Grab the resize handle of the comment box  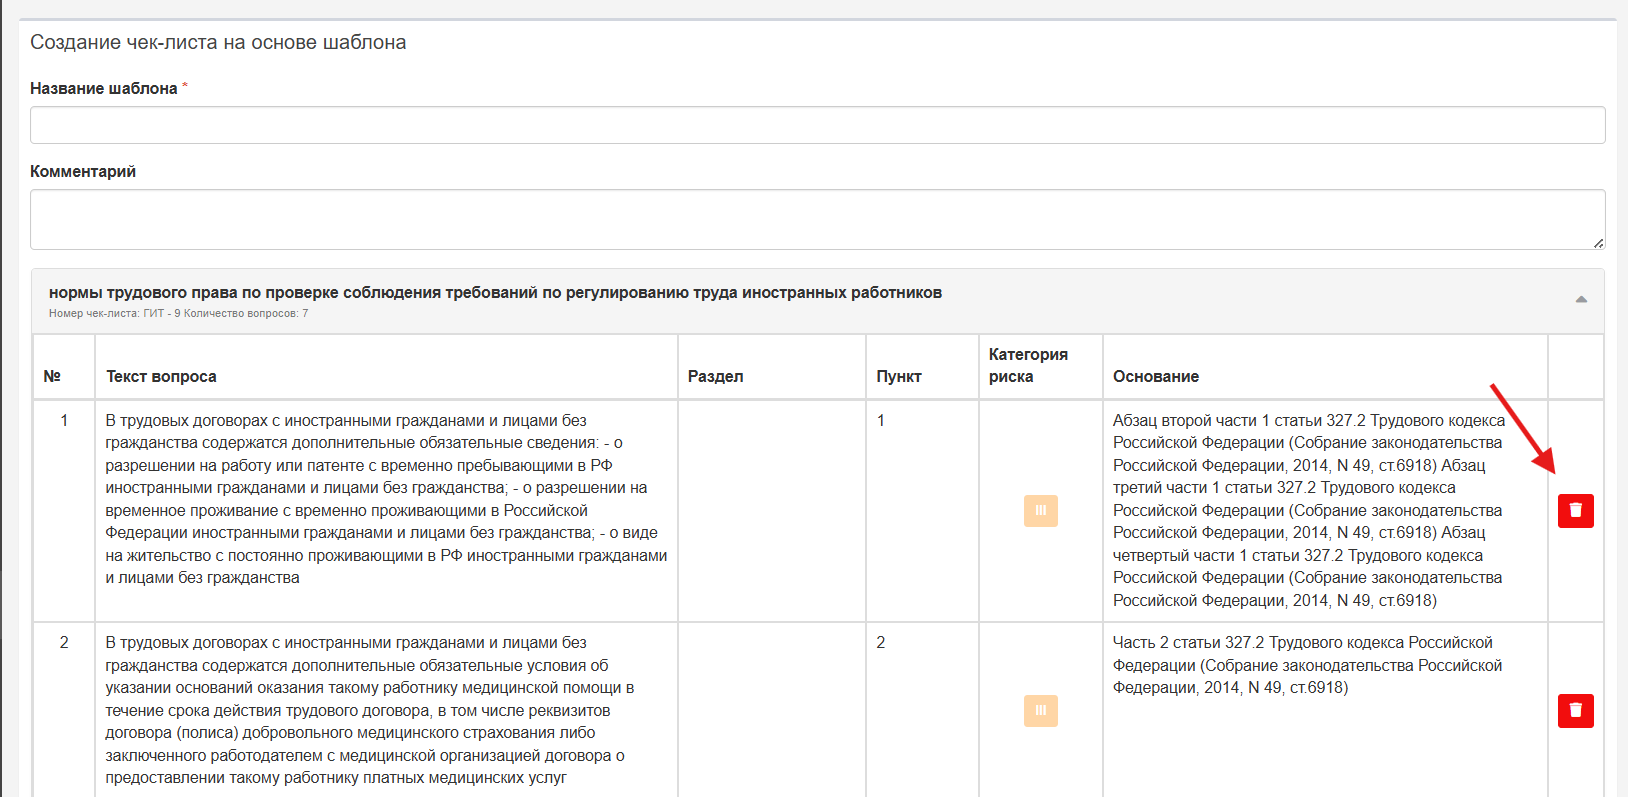pyautogui.click(x=1598, y=243)
